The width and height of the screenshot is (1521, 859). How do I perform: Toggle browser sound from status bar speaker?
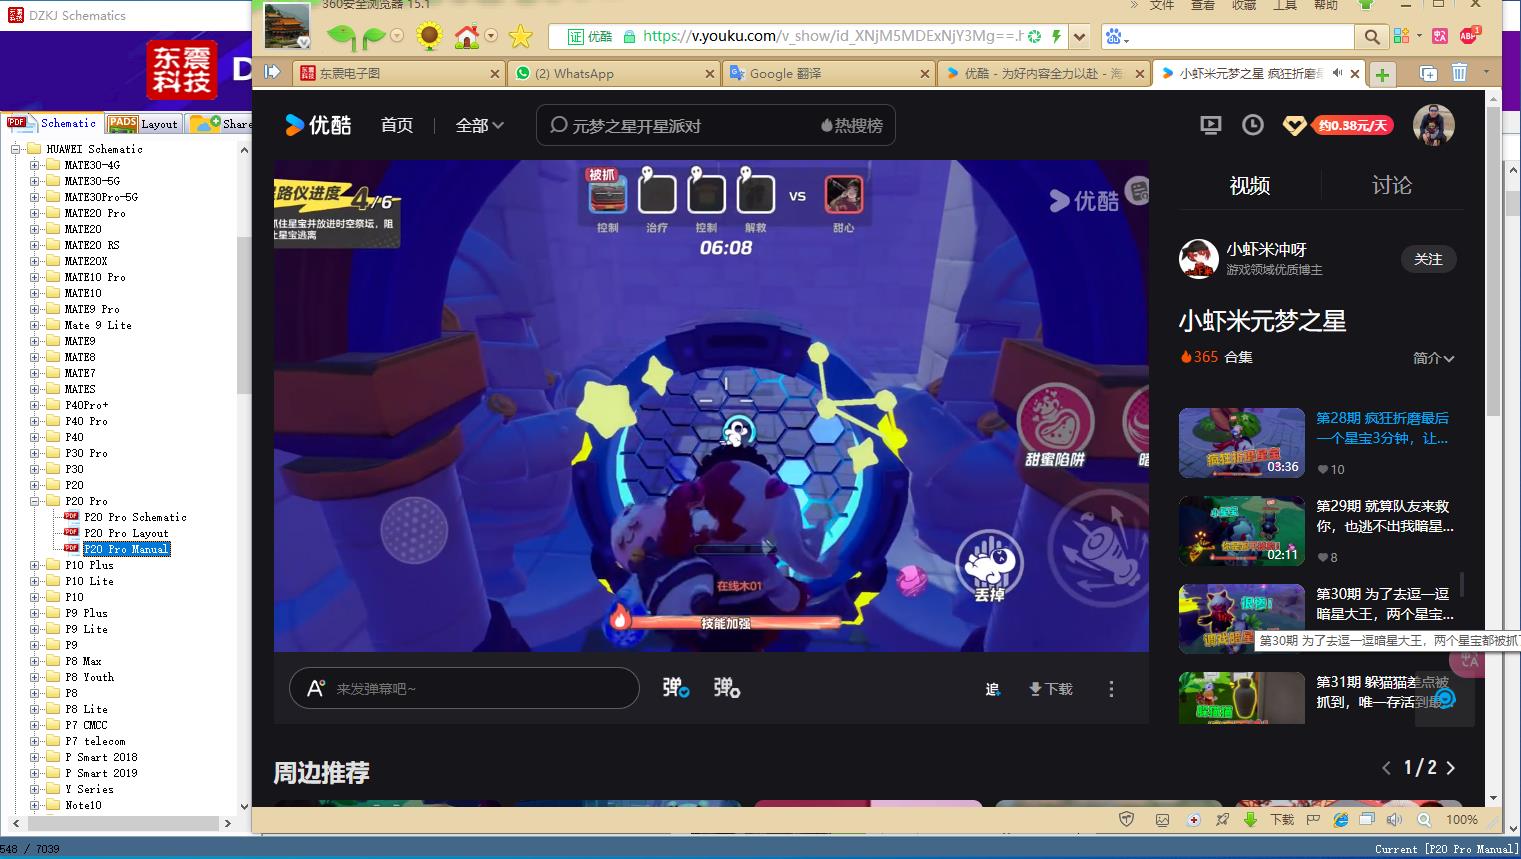click(1395, 819)
